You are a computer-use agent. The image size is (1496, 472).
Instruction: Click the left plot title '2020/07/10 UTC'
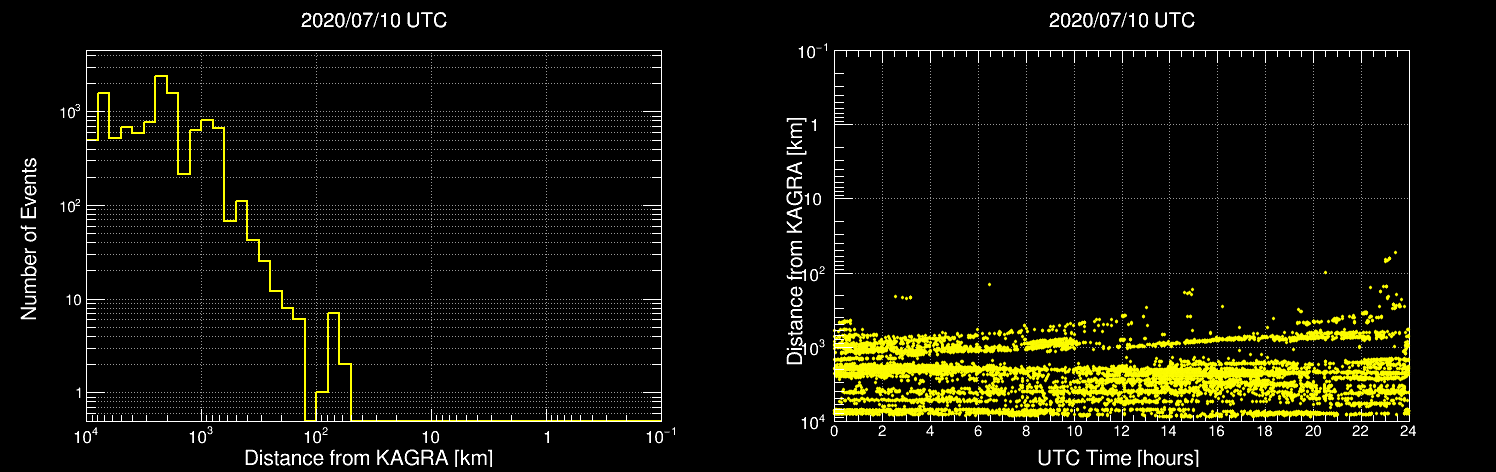click(x=373, y=20)
